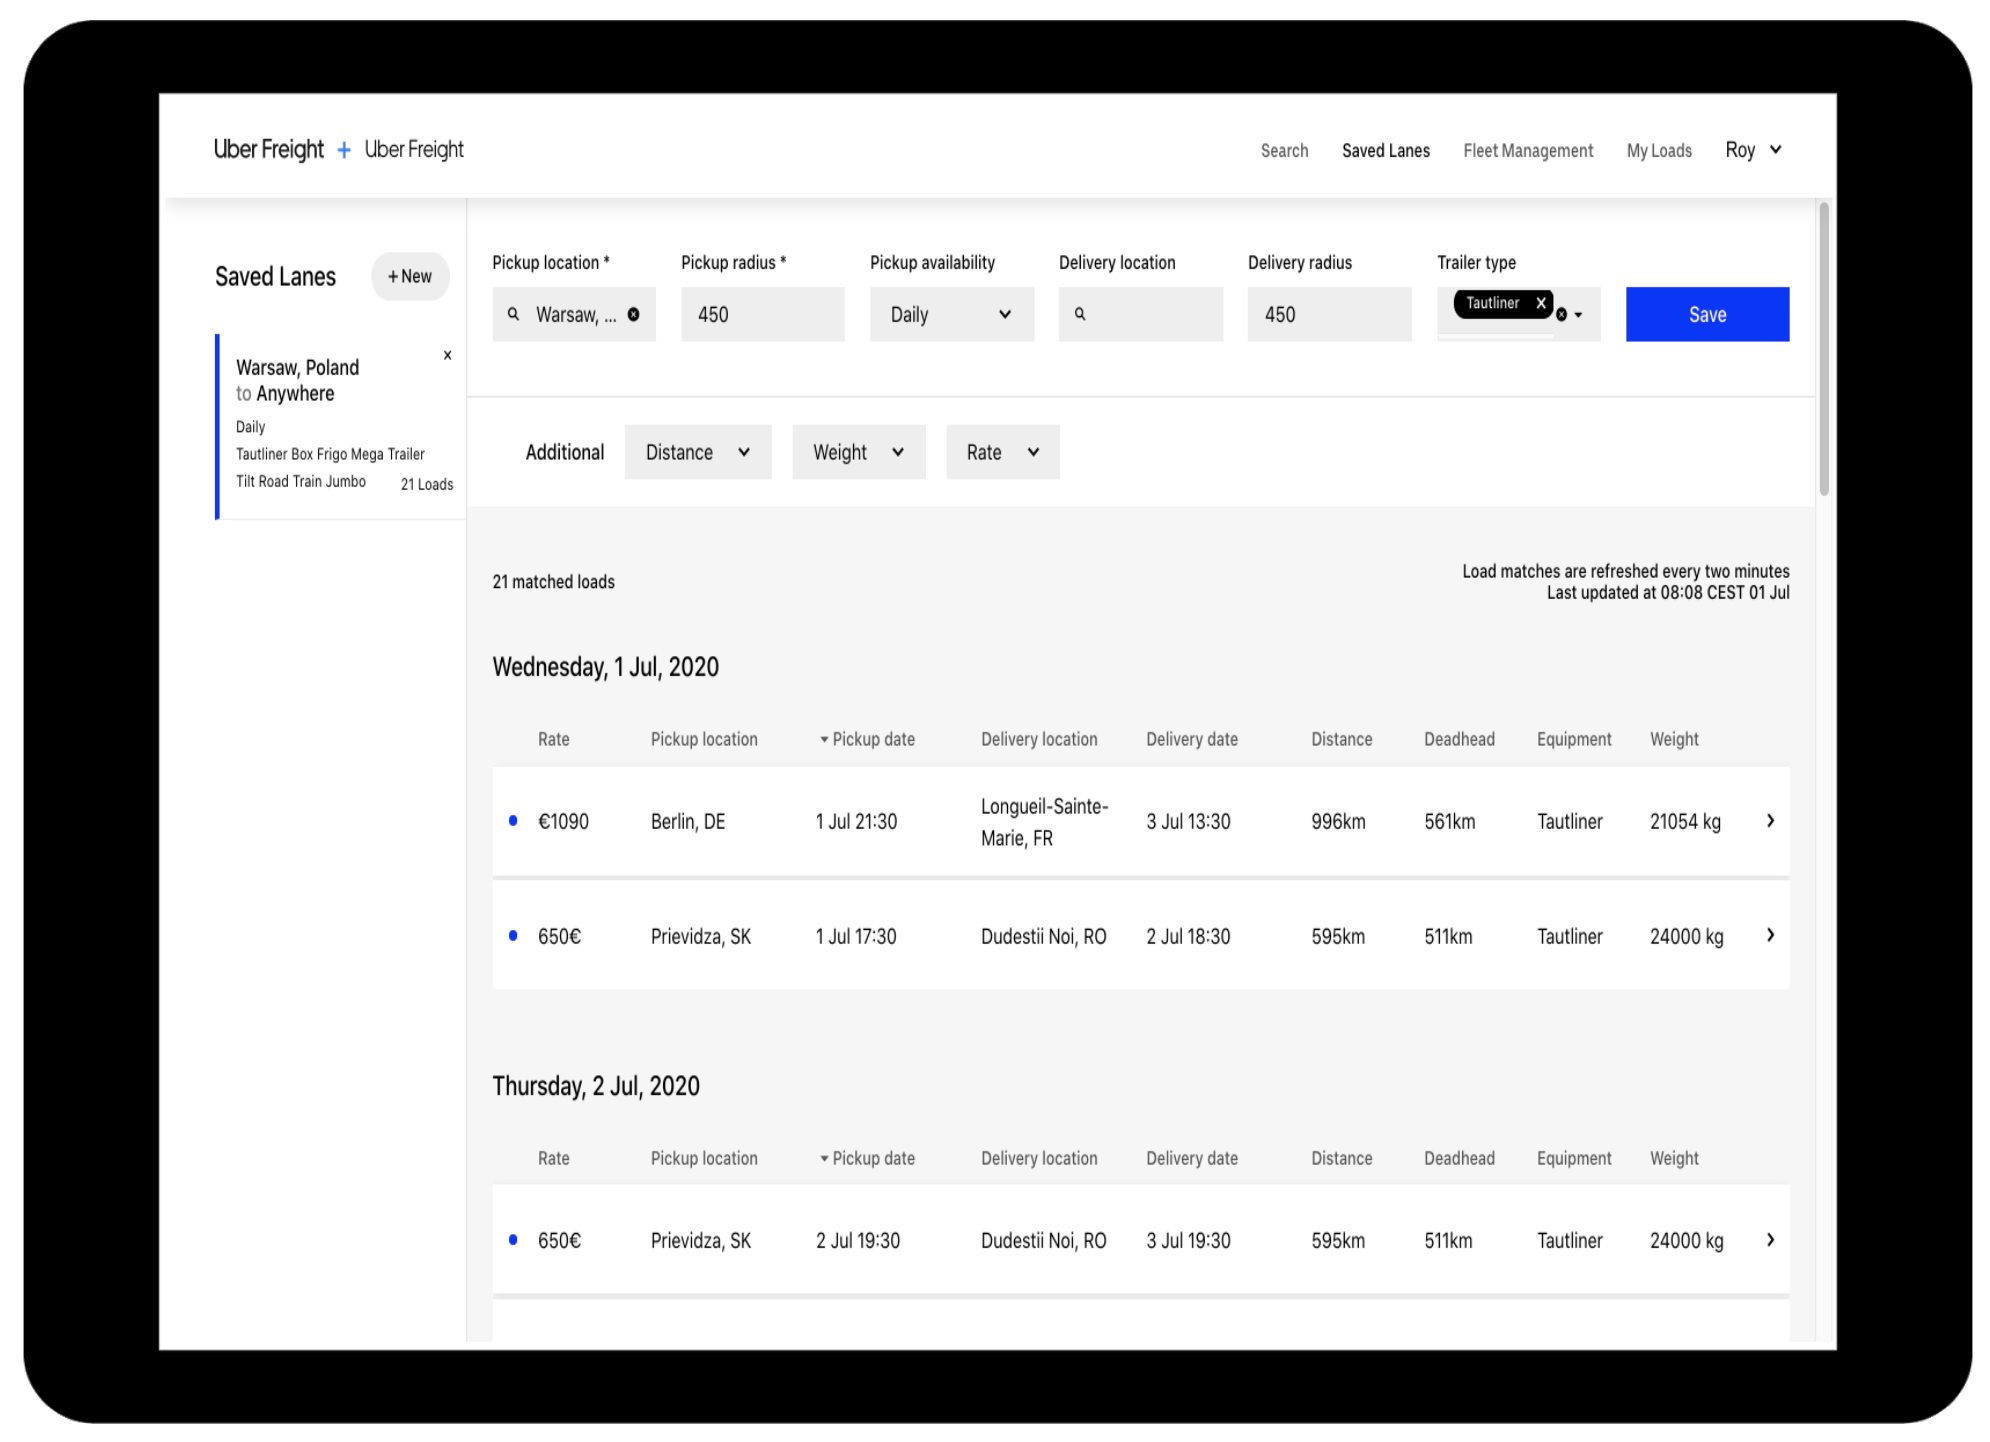Image resolution: width=1990 pixels, height=1442 pixels.
Task: Click the 996km distance cell
Action: click(1338, 821)
